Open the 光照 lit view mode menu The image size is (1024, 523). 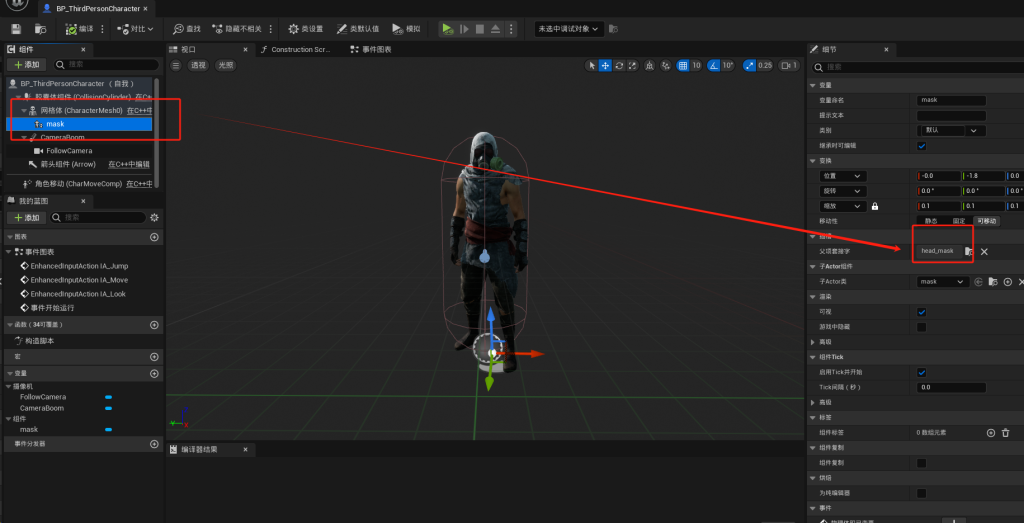tap(225, 65)
